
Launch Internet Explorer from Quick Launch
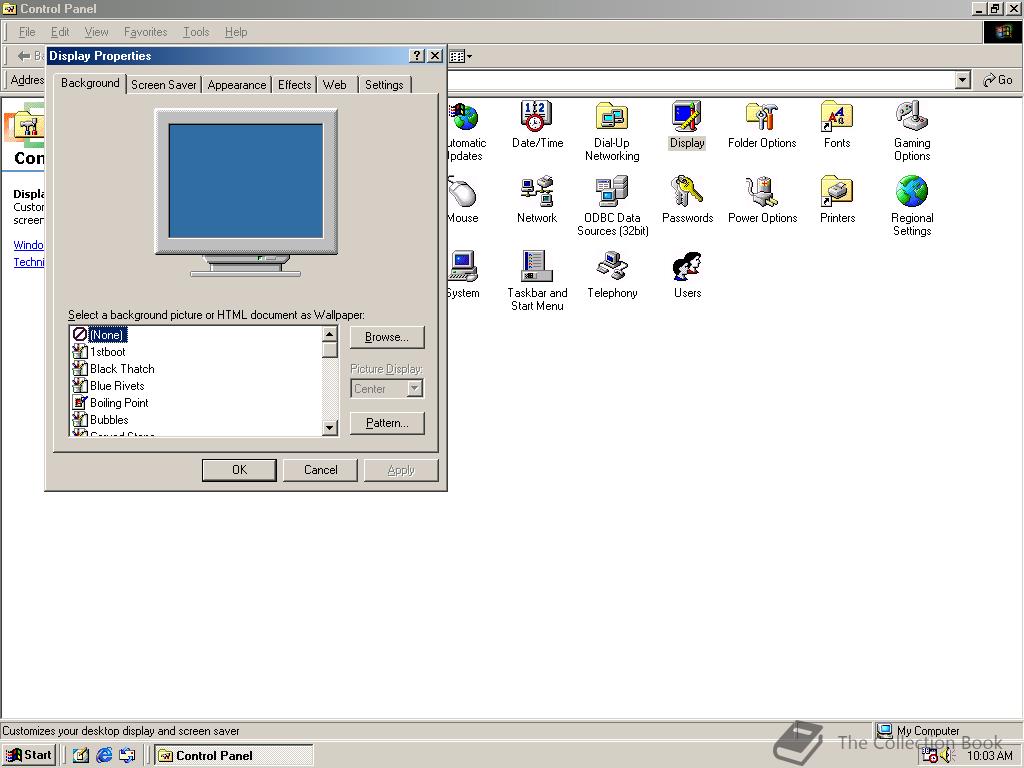coord(104,756)
